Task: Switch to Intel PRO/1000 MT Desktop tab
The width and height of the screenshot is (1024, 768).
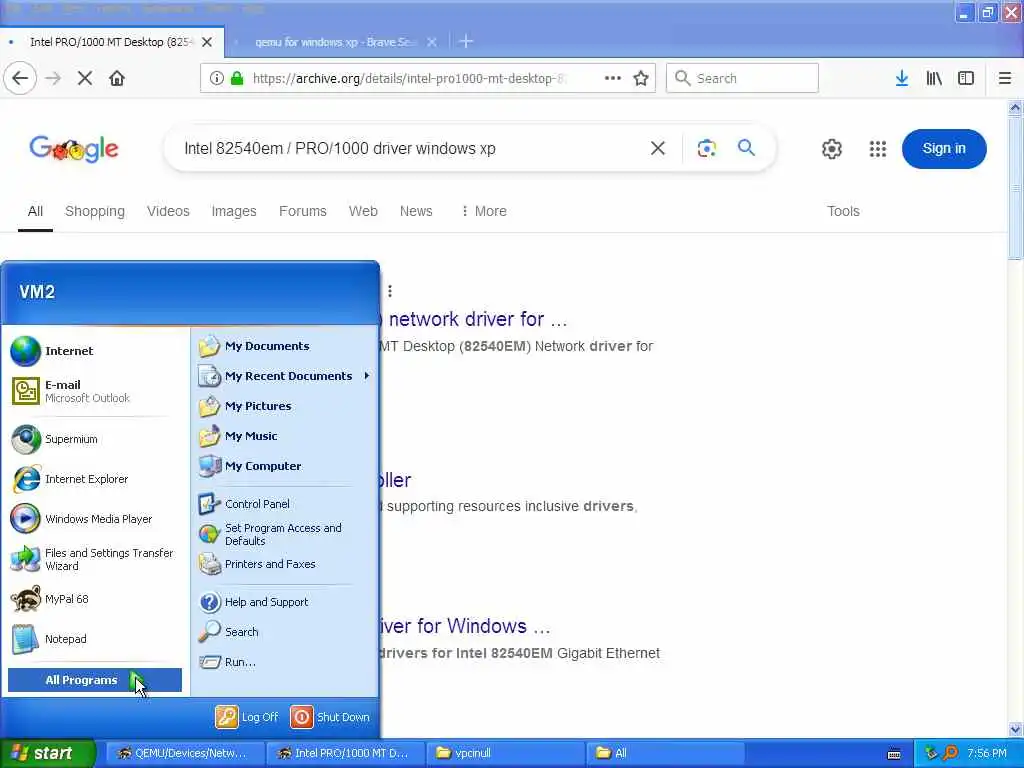Action: pos(112,42)
